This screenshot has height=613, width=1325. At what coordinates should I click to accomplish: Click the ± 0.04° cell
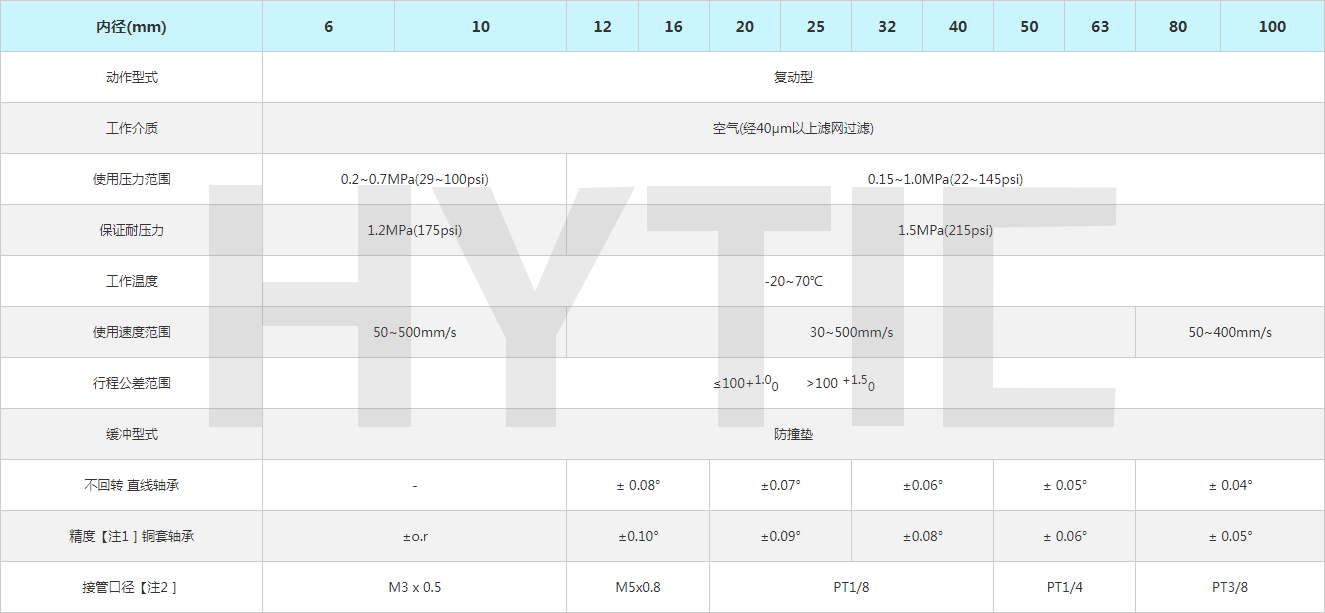(x=1230, y=485)
